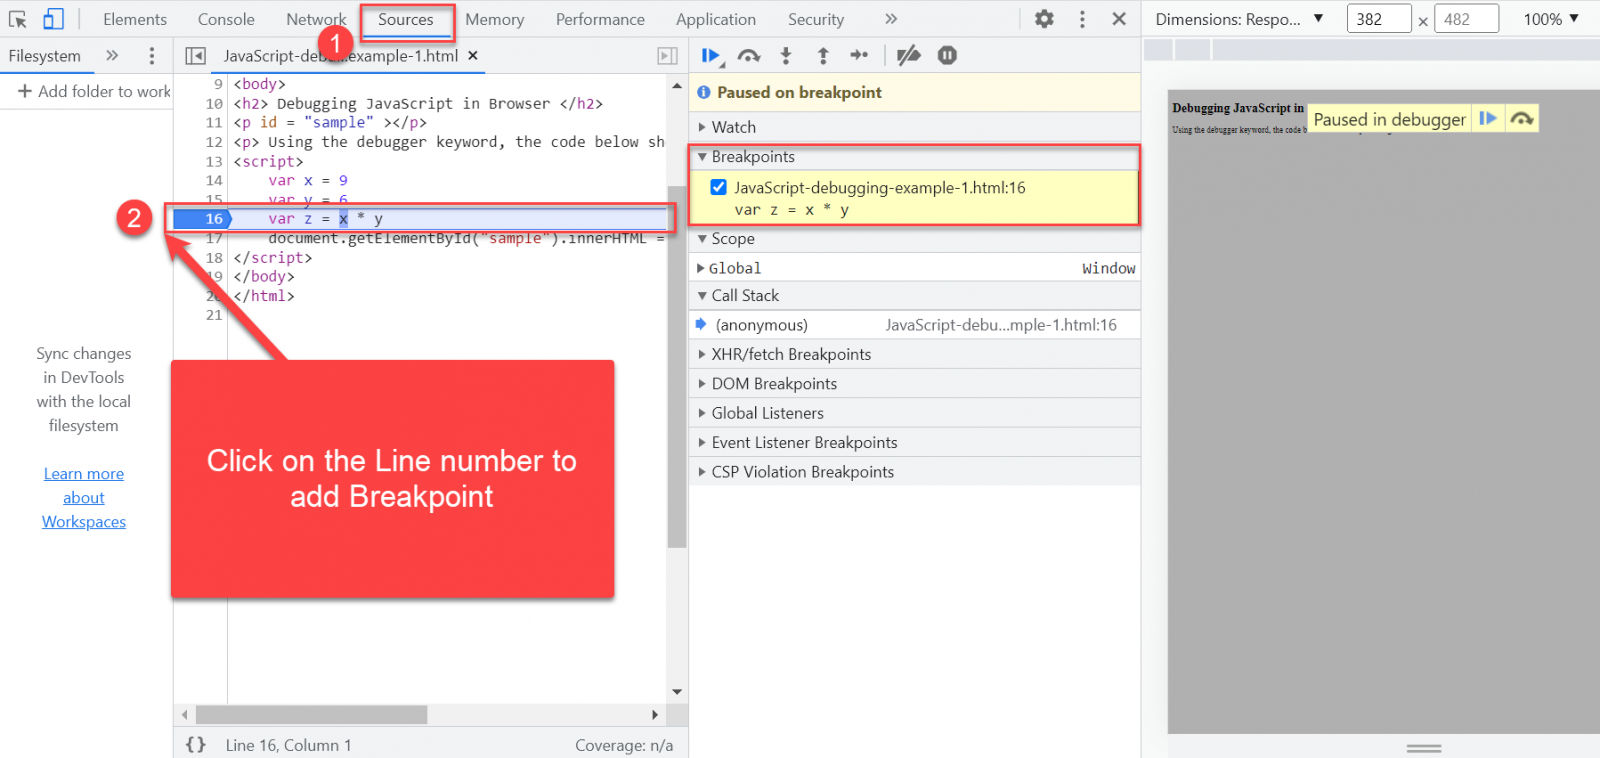Open DevTools kebab menu beside settings

[x=1082, y=19]
